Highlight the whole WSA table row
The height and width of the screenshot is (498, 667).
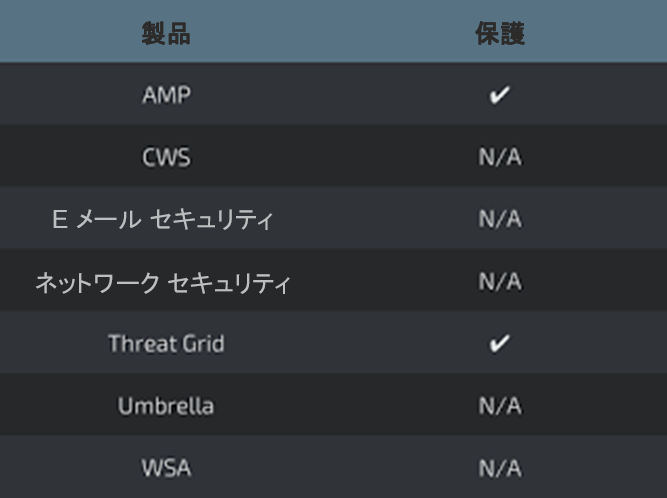333,468
